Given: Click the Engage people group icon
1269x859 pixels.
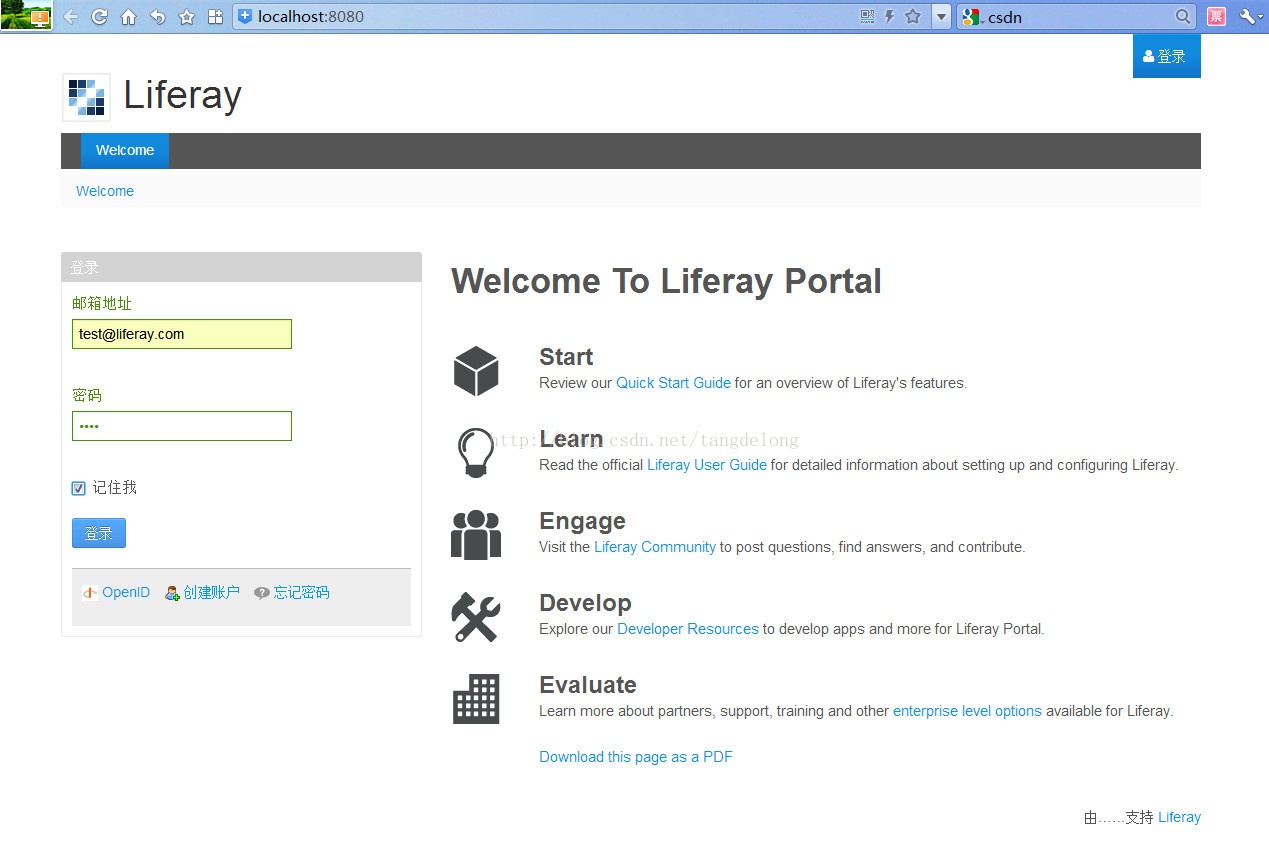Looking at the screenshot, I should click(x=476, y=535).
